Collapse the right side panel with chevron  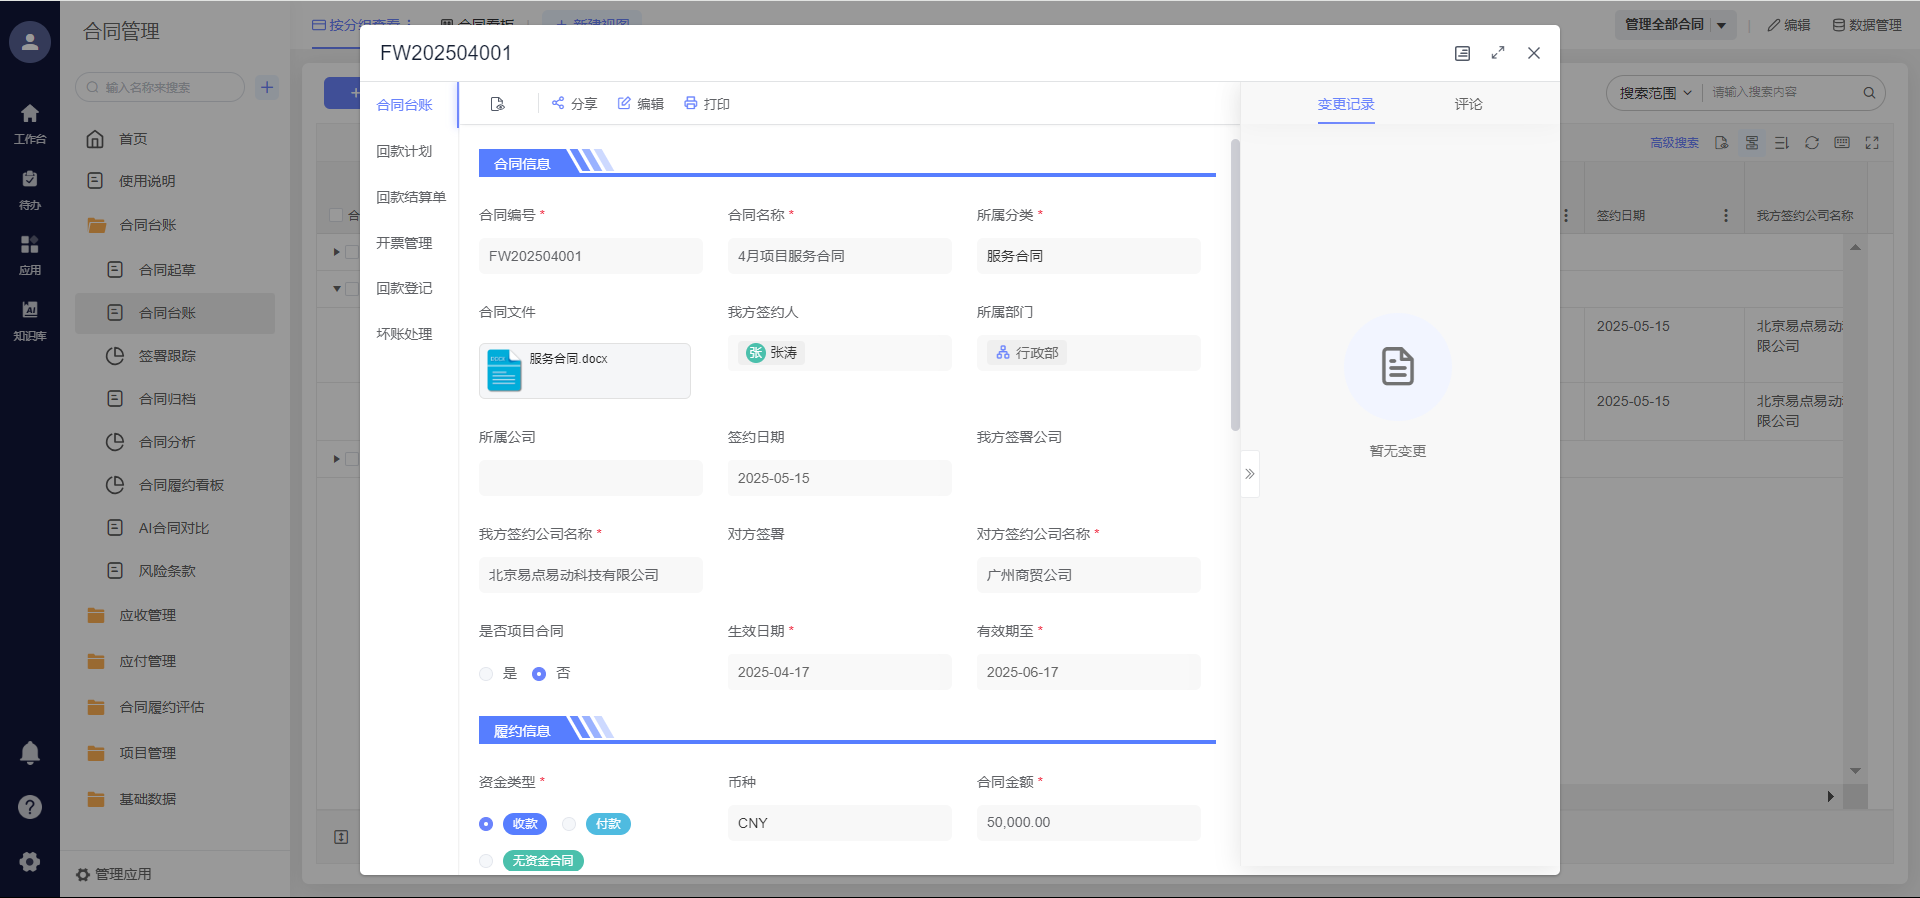point(1249,474)
